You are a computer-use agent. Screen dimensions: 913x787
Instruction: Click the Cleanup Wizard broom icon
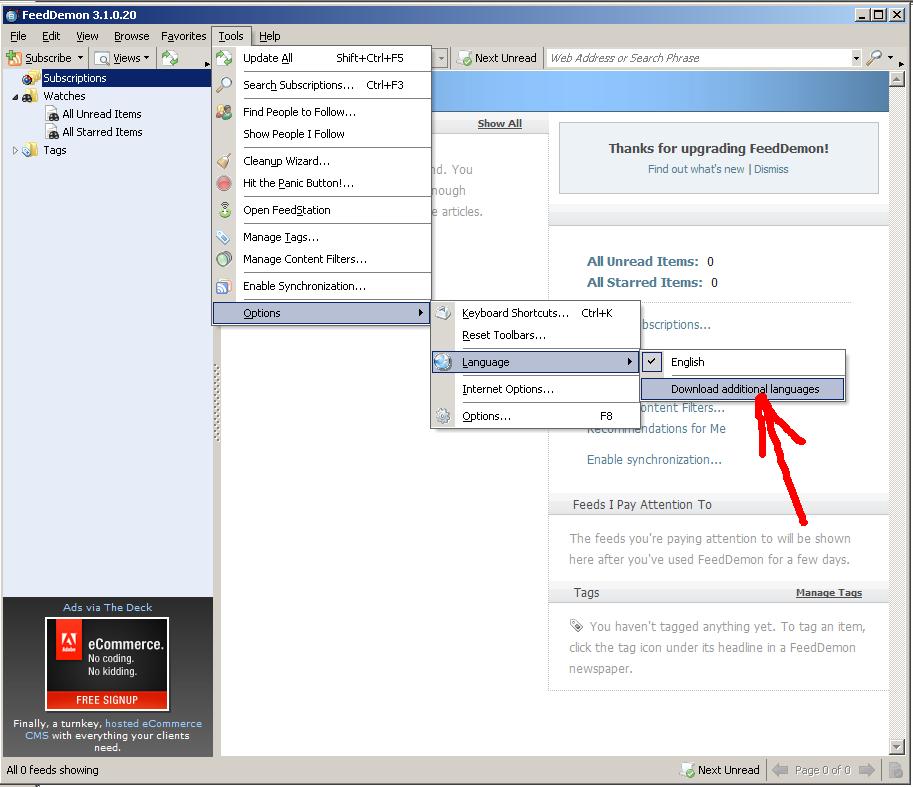pyautogui.click(x=224, y=161)
